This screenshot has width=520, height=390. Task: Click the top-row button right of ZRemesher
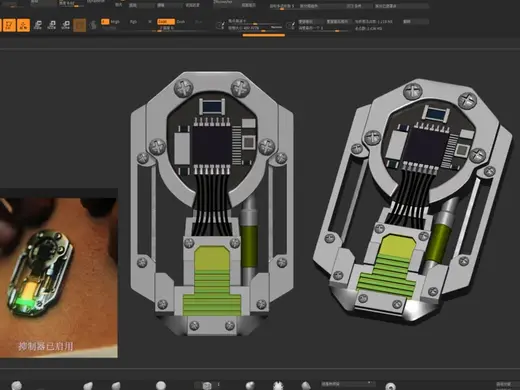249,5
